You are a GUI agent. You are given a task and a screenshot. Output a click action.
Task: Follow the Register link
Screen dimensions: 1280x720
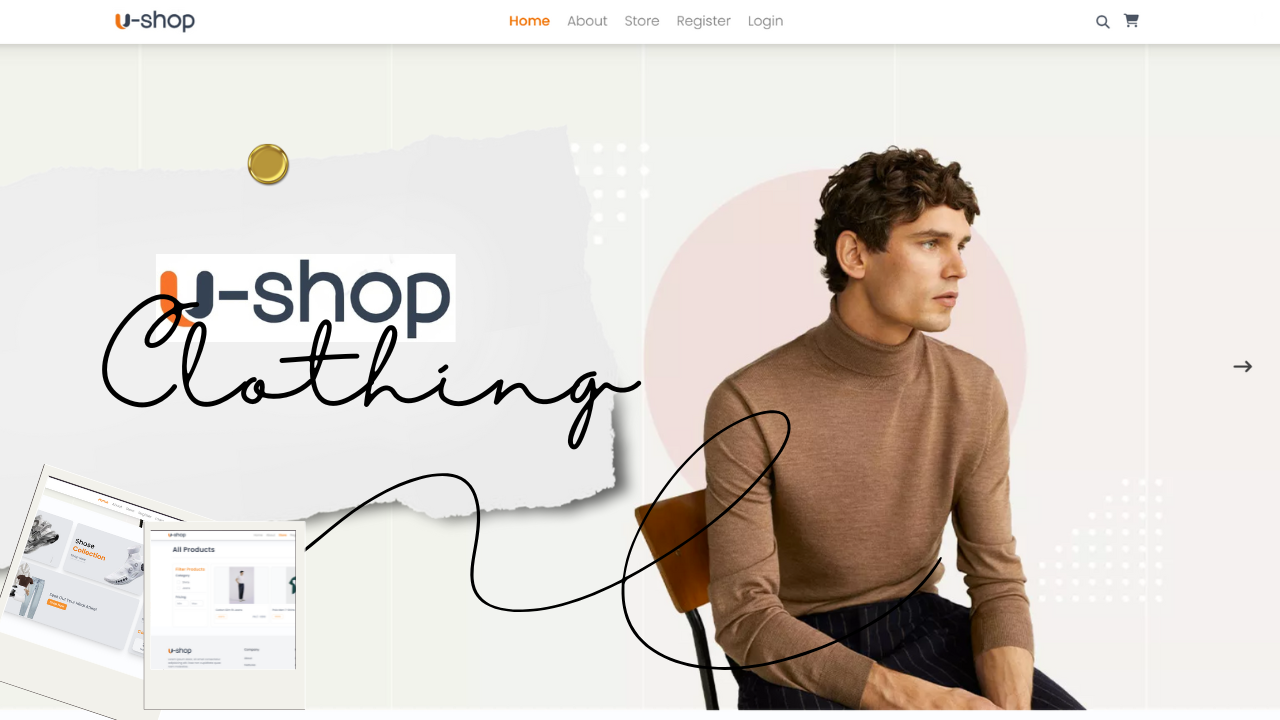tap(704, 21)
